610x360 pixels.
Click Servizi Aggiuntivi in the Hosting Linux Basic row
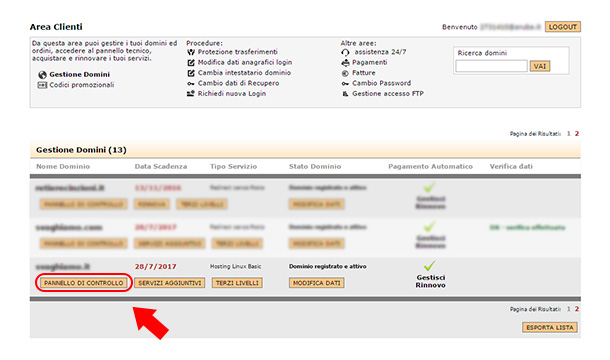click(x=170, y=283)
